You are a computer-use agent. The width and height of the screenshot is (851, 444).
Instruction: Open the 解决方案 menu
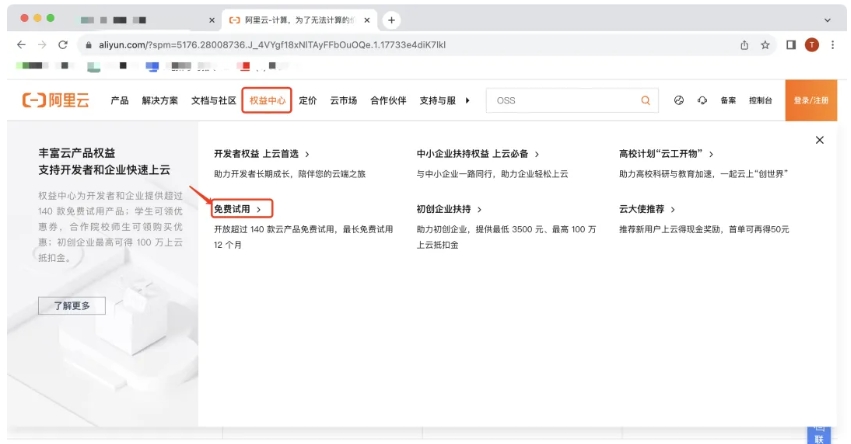click(x=160, y=100)
